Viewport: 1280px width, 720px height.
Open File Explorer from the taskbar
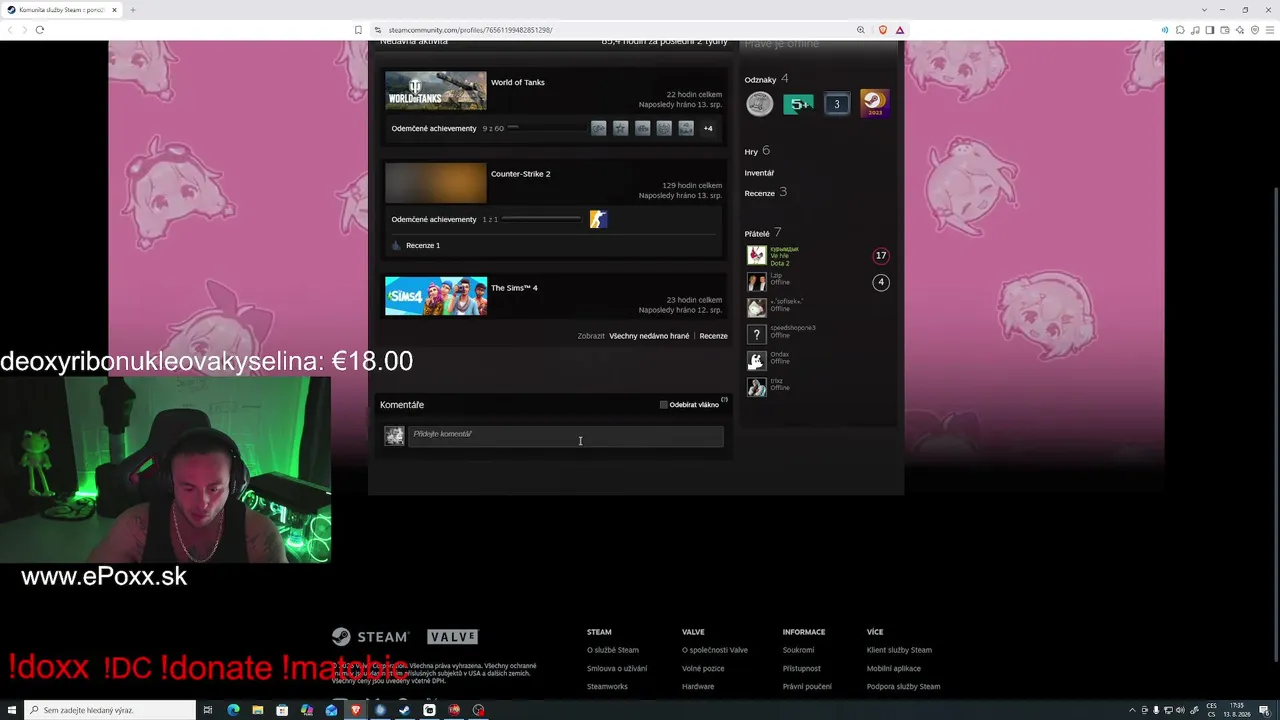click(x=258, y=710)
